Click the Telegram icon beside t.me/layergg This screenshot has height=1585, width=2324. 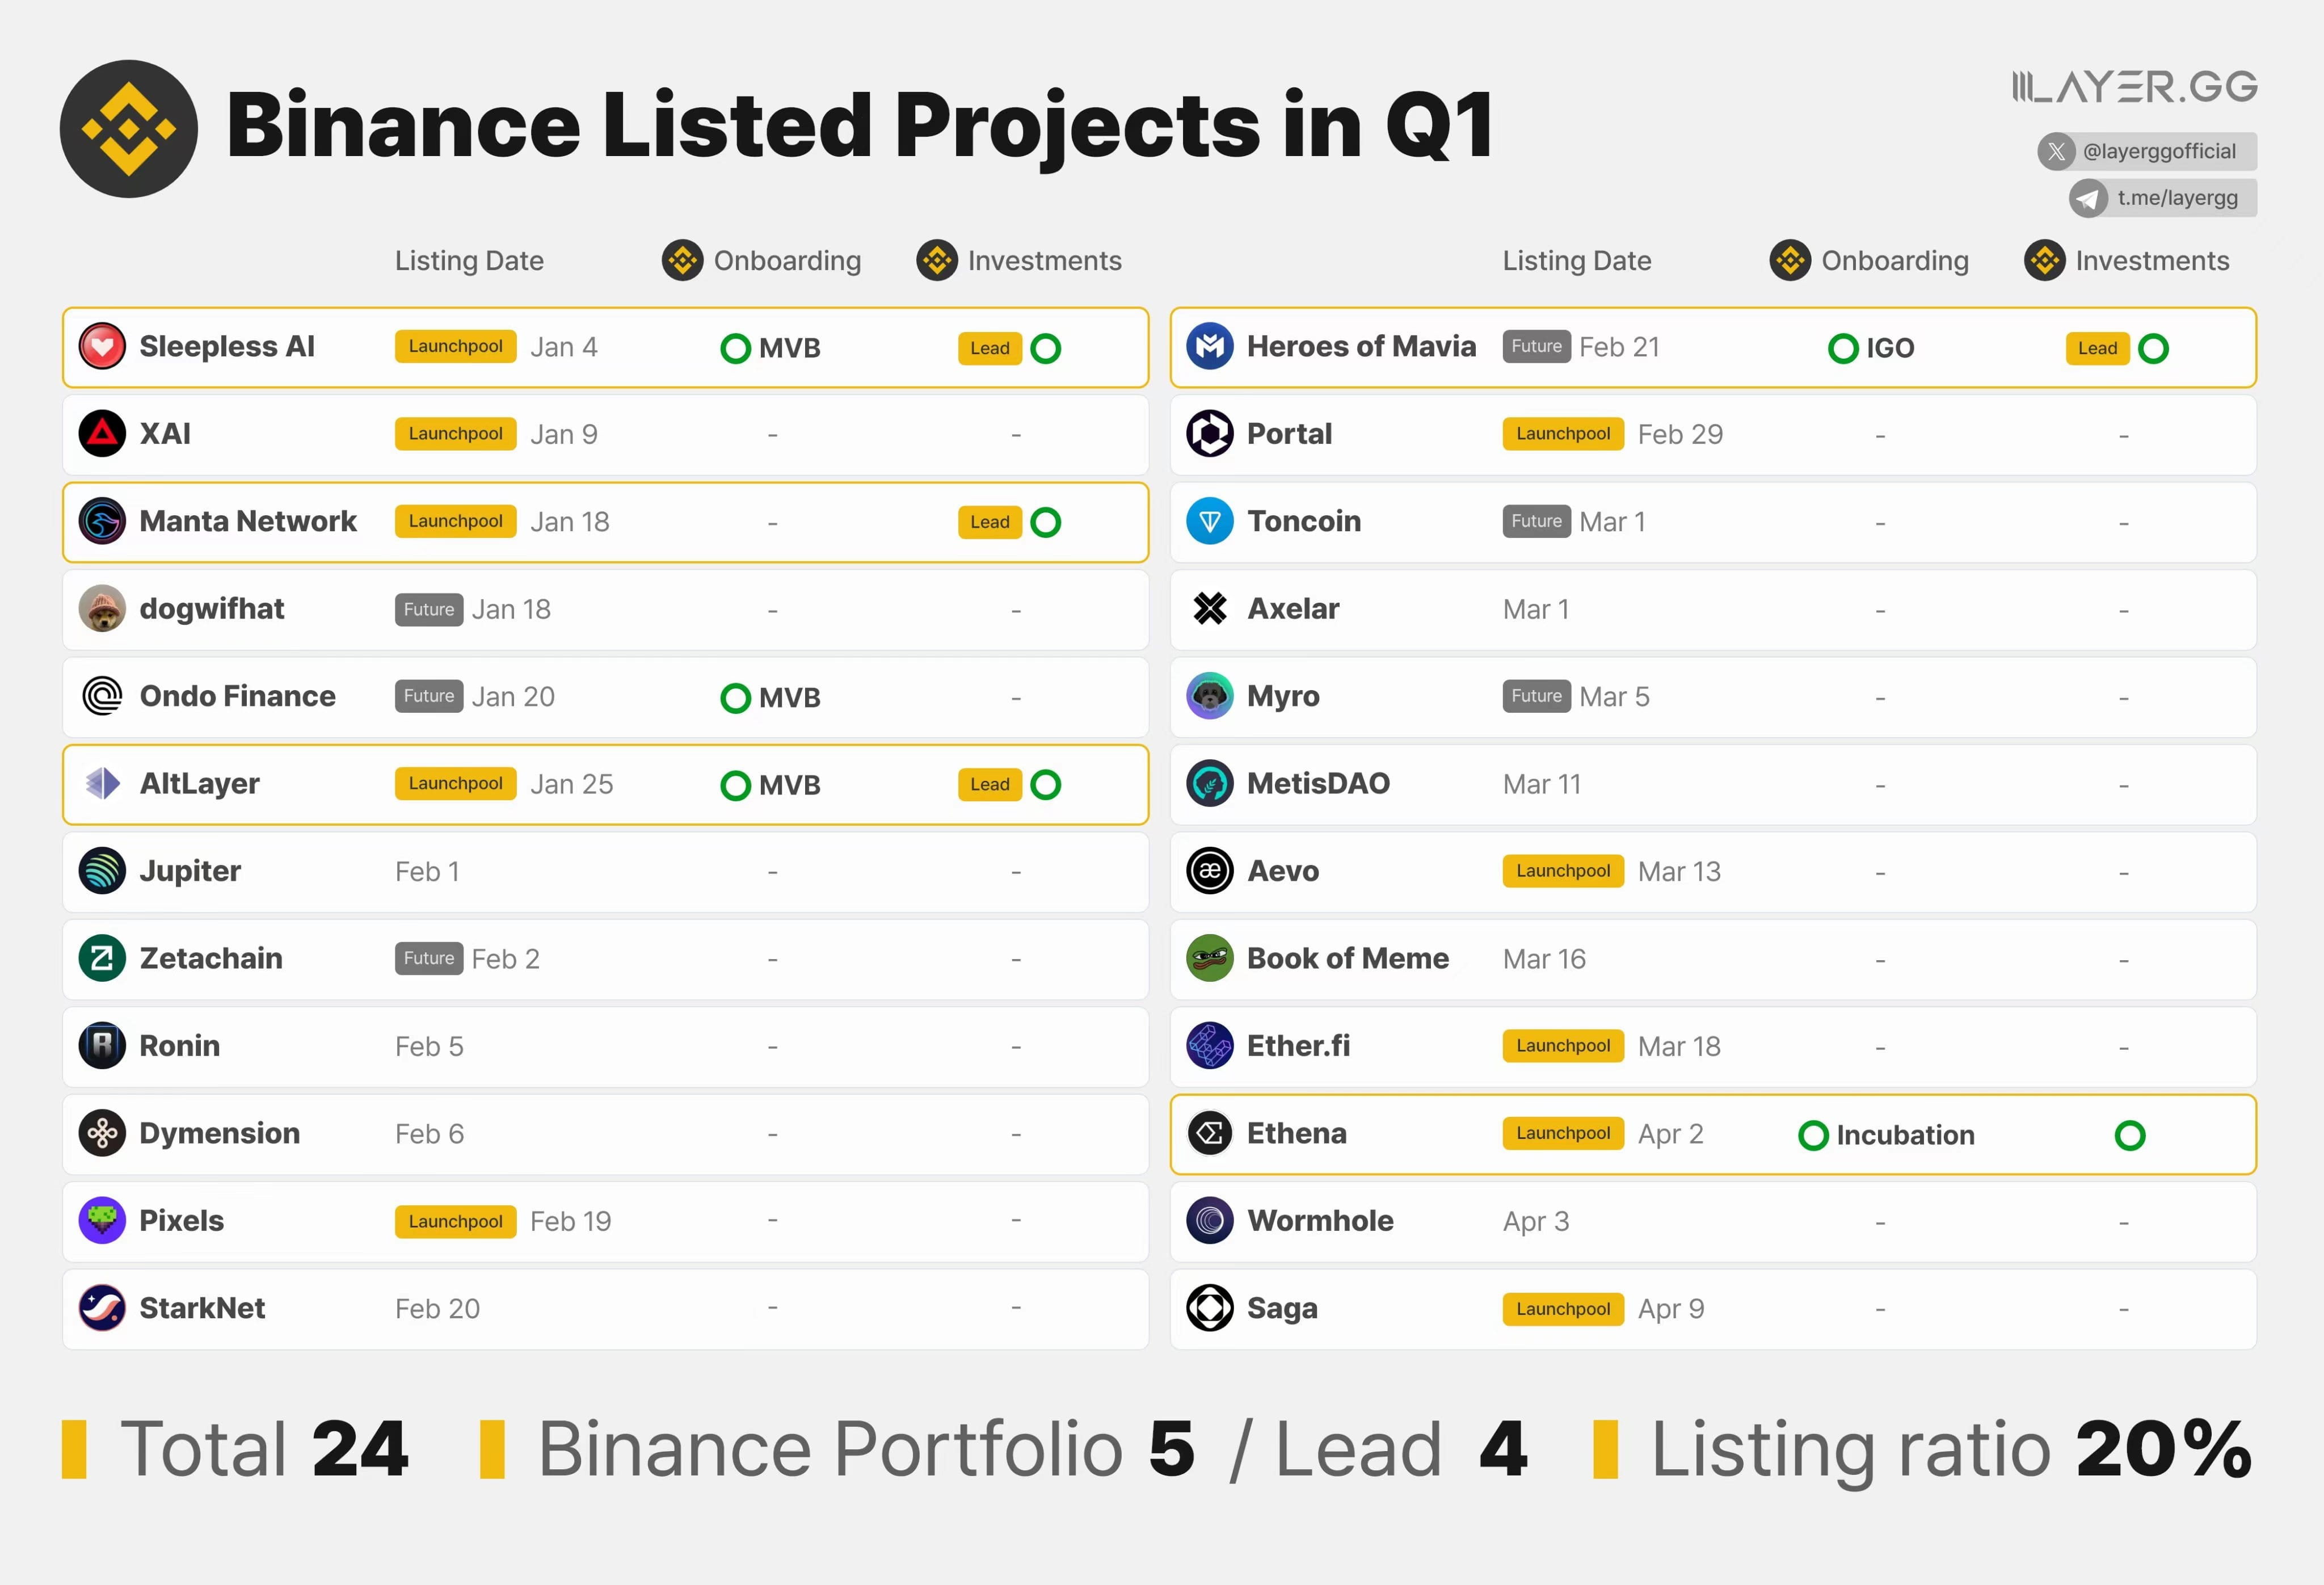point(2088,198)
